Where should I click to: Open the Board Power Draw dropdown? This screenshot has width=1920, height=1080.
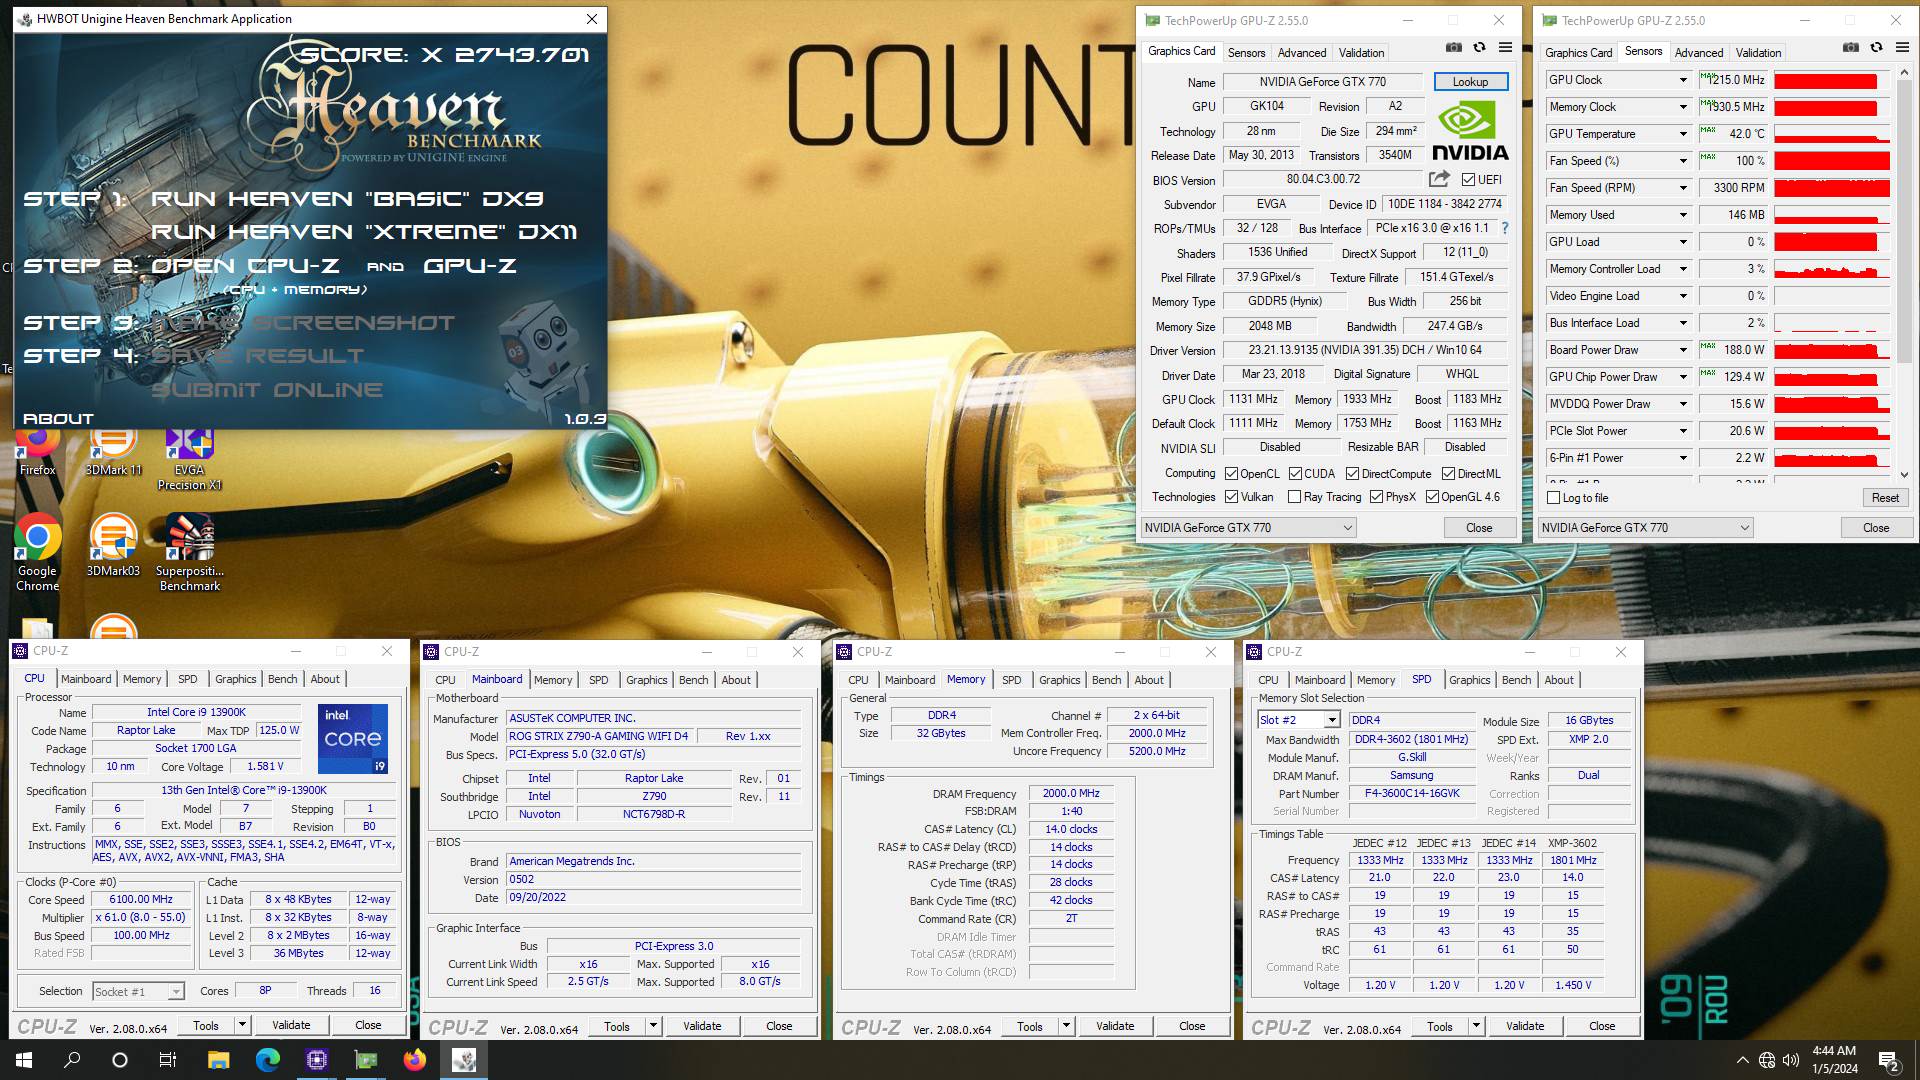point(1683,350)
